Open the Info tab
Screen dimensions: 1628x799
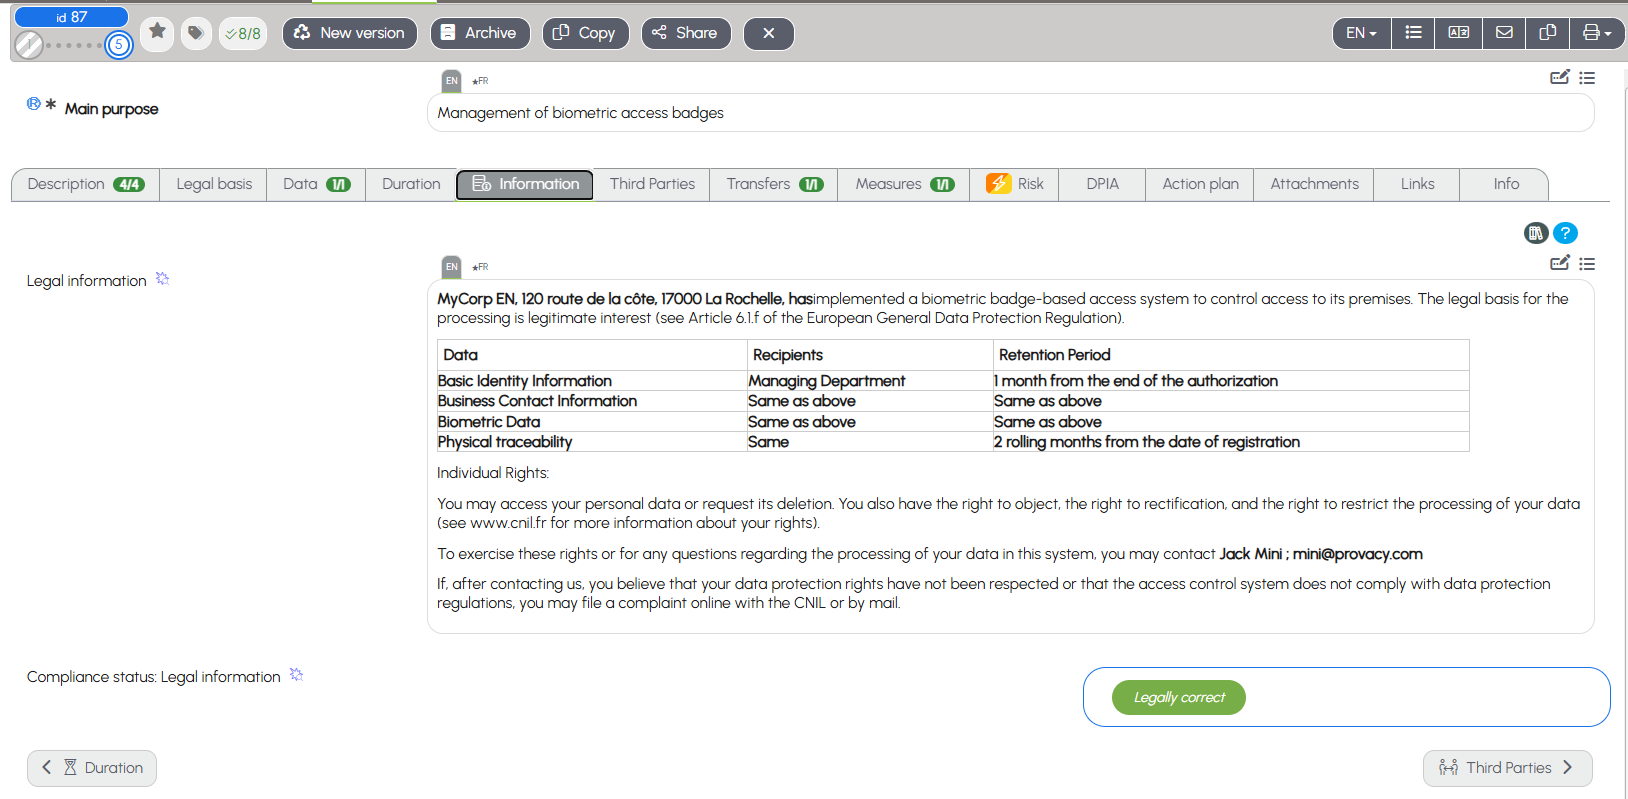[1506, 184]
